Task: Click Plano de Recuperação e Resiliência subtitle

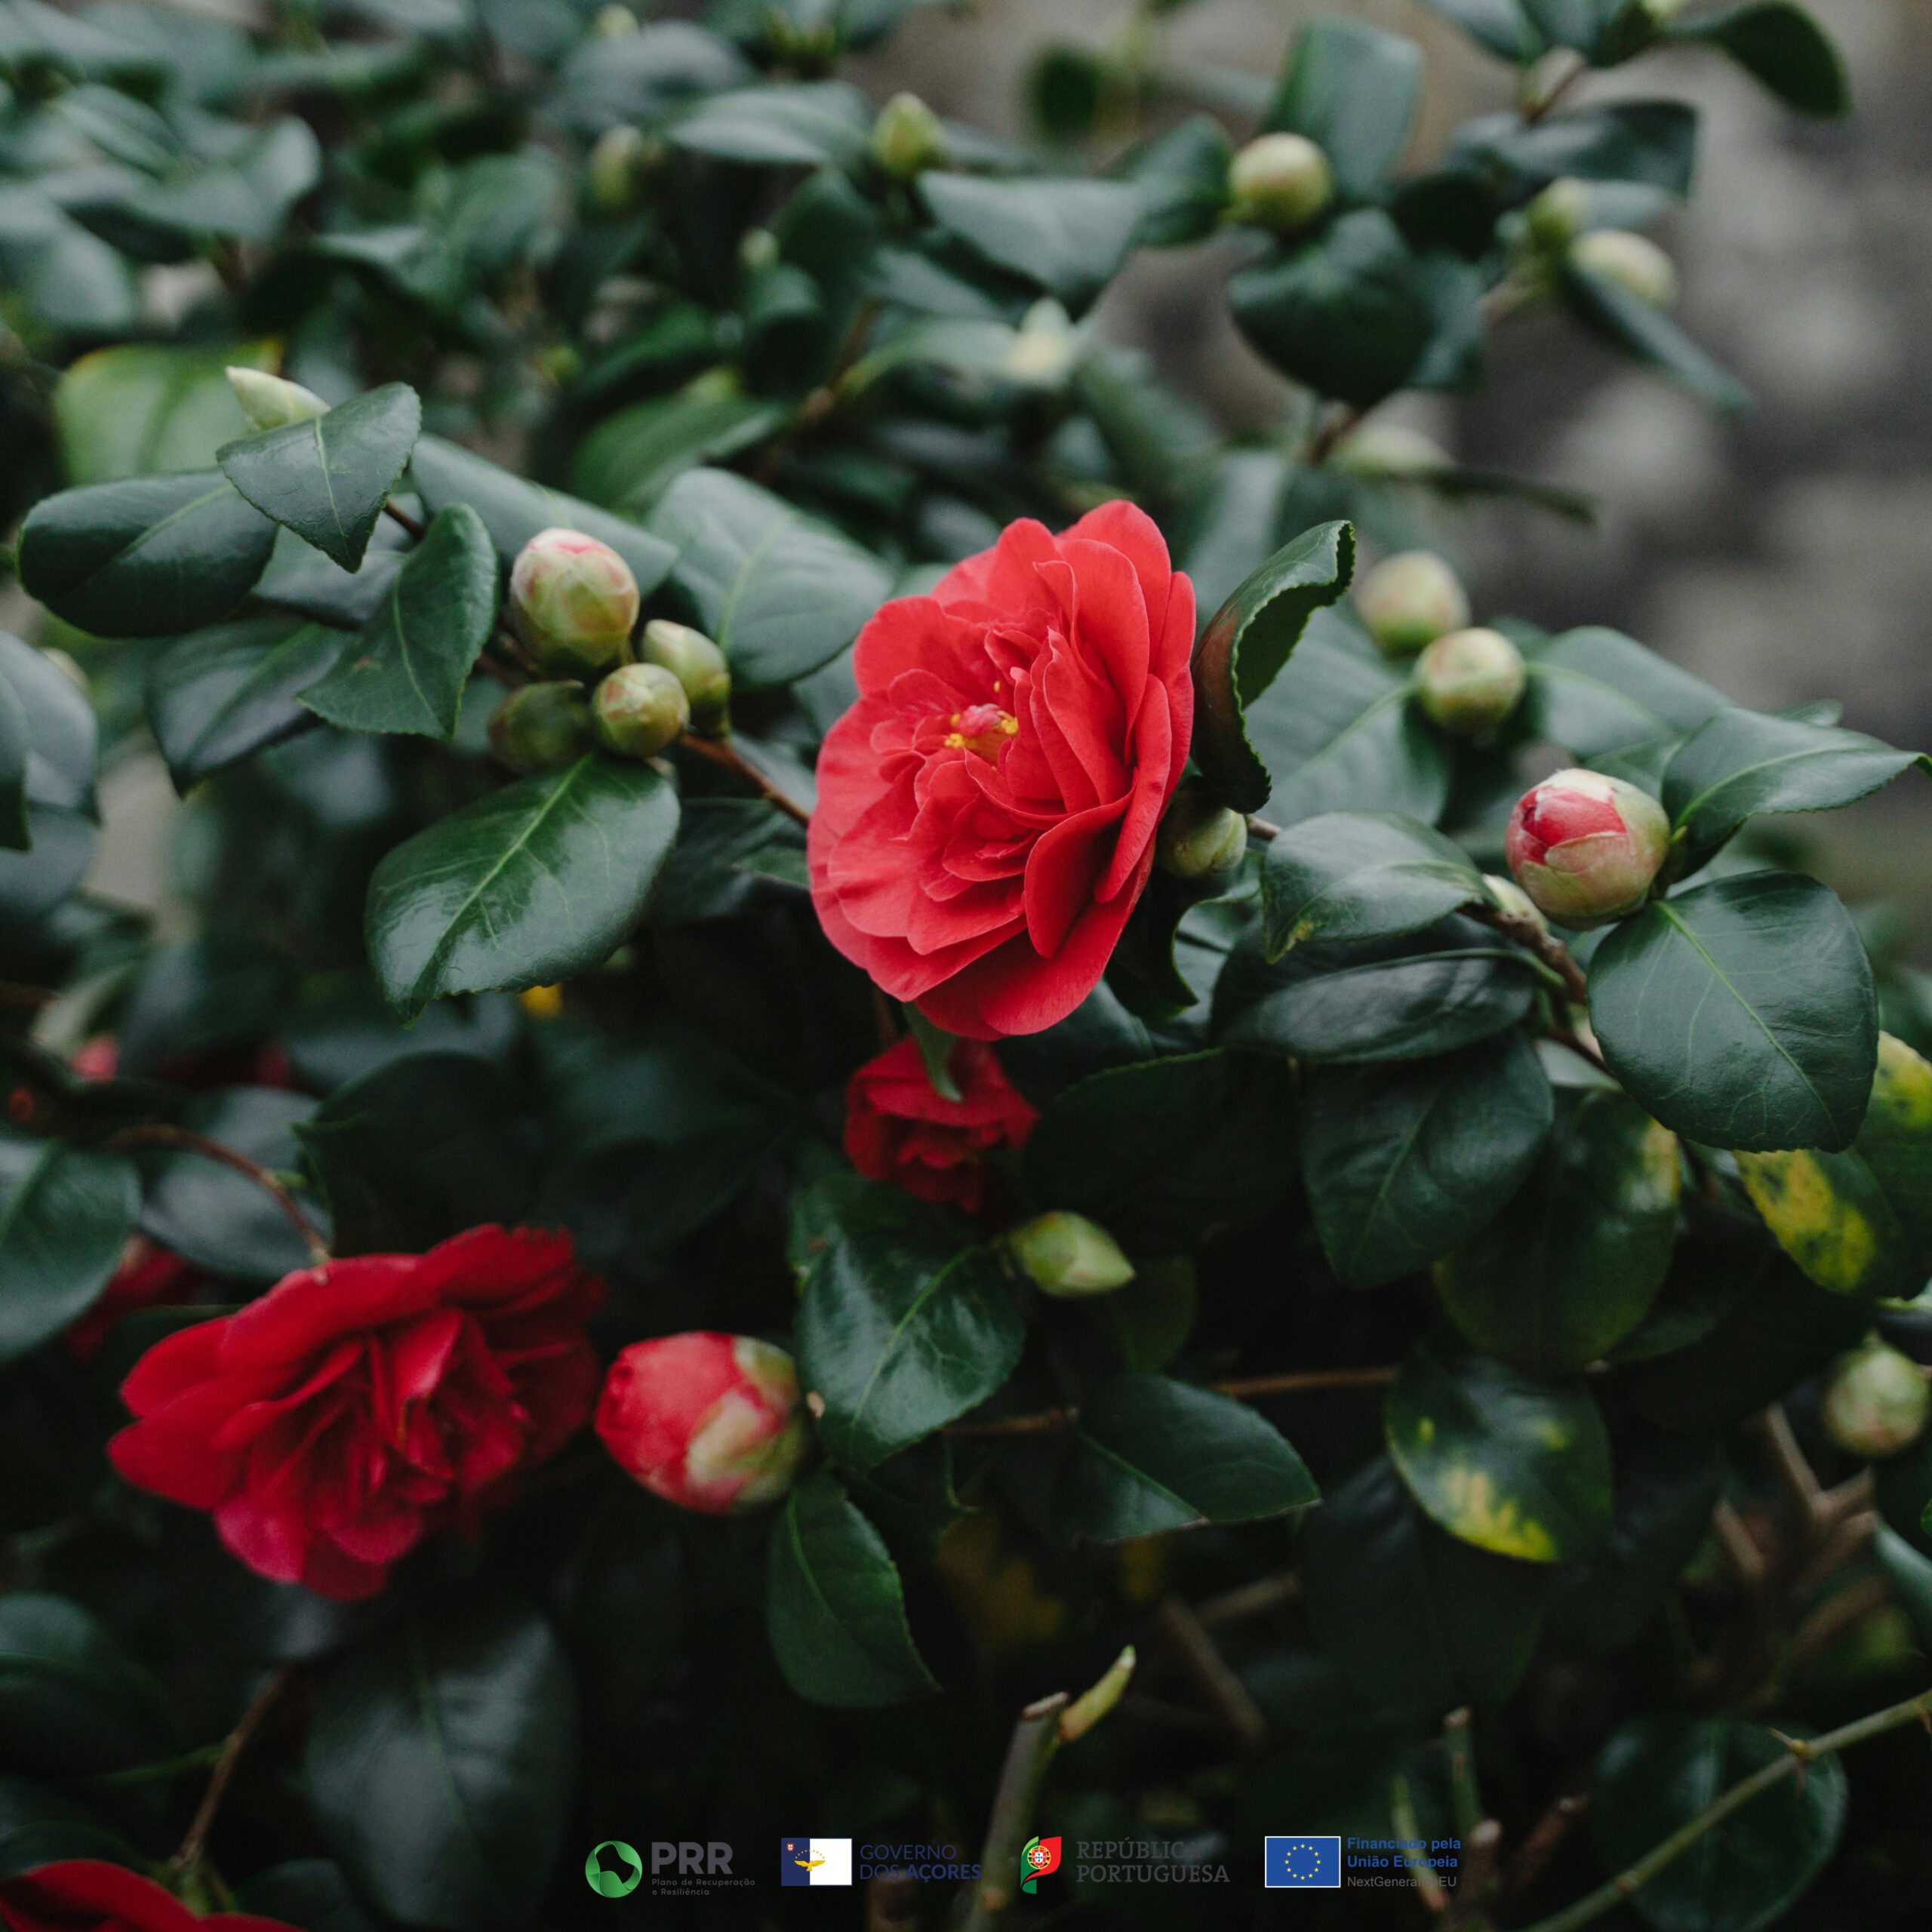Action: click(x=702, y=1884)
